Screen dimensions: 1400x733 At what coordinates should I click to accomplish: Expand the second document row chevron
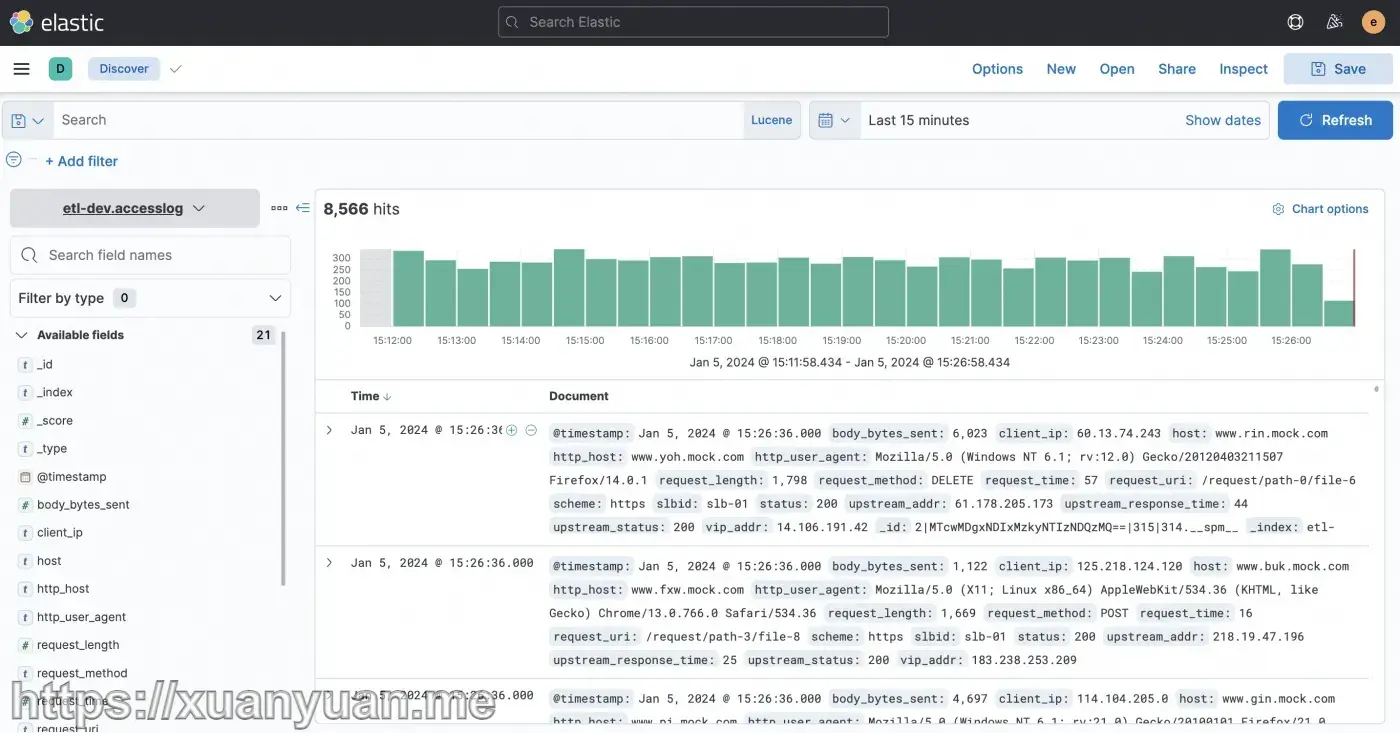[x=329, y=563]
